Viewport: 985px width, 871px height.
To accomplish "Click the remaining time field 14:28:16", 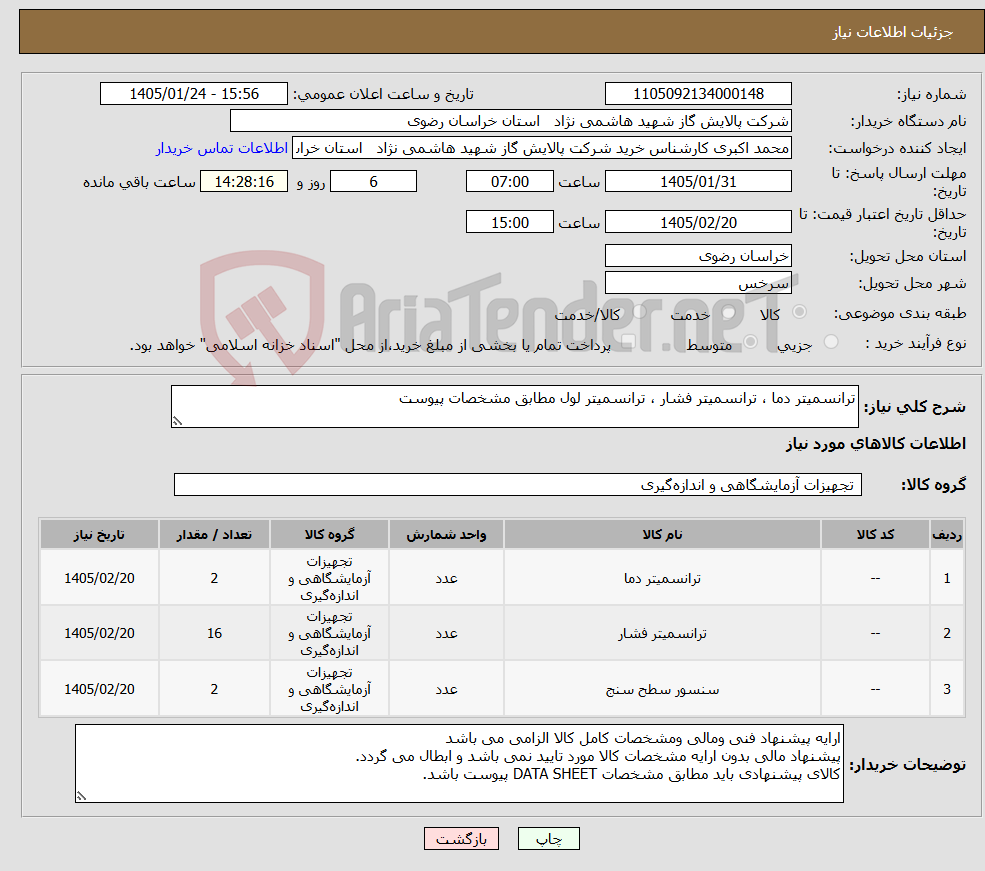I will point(244,181).
